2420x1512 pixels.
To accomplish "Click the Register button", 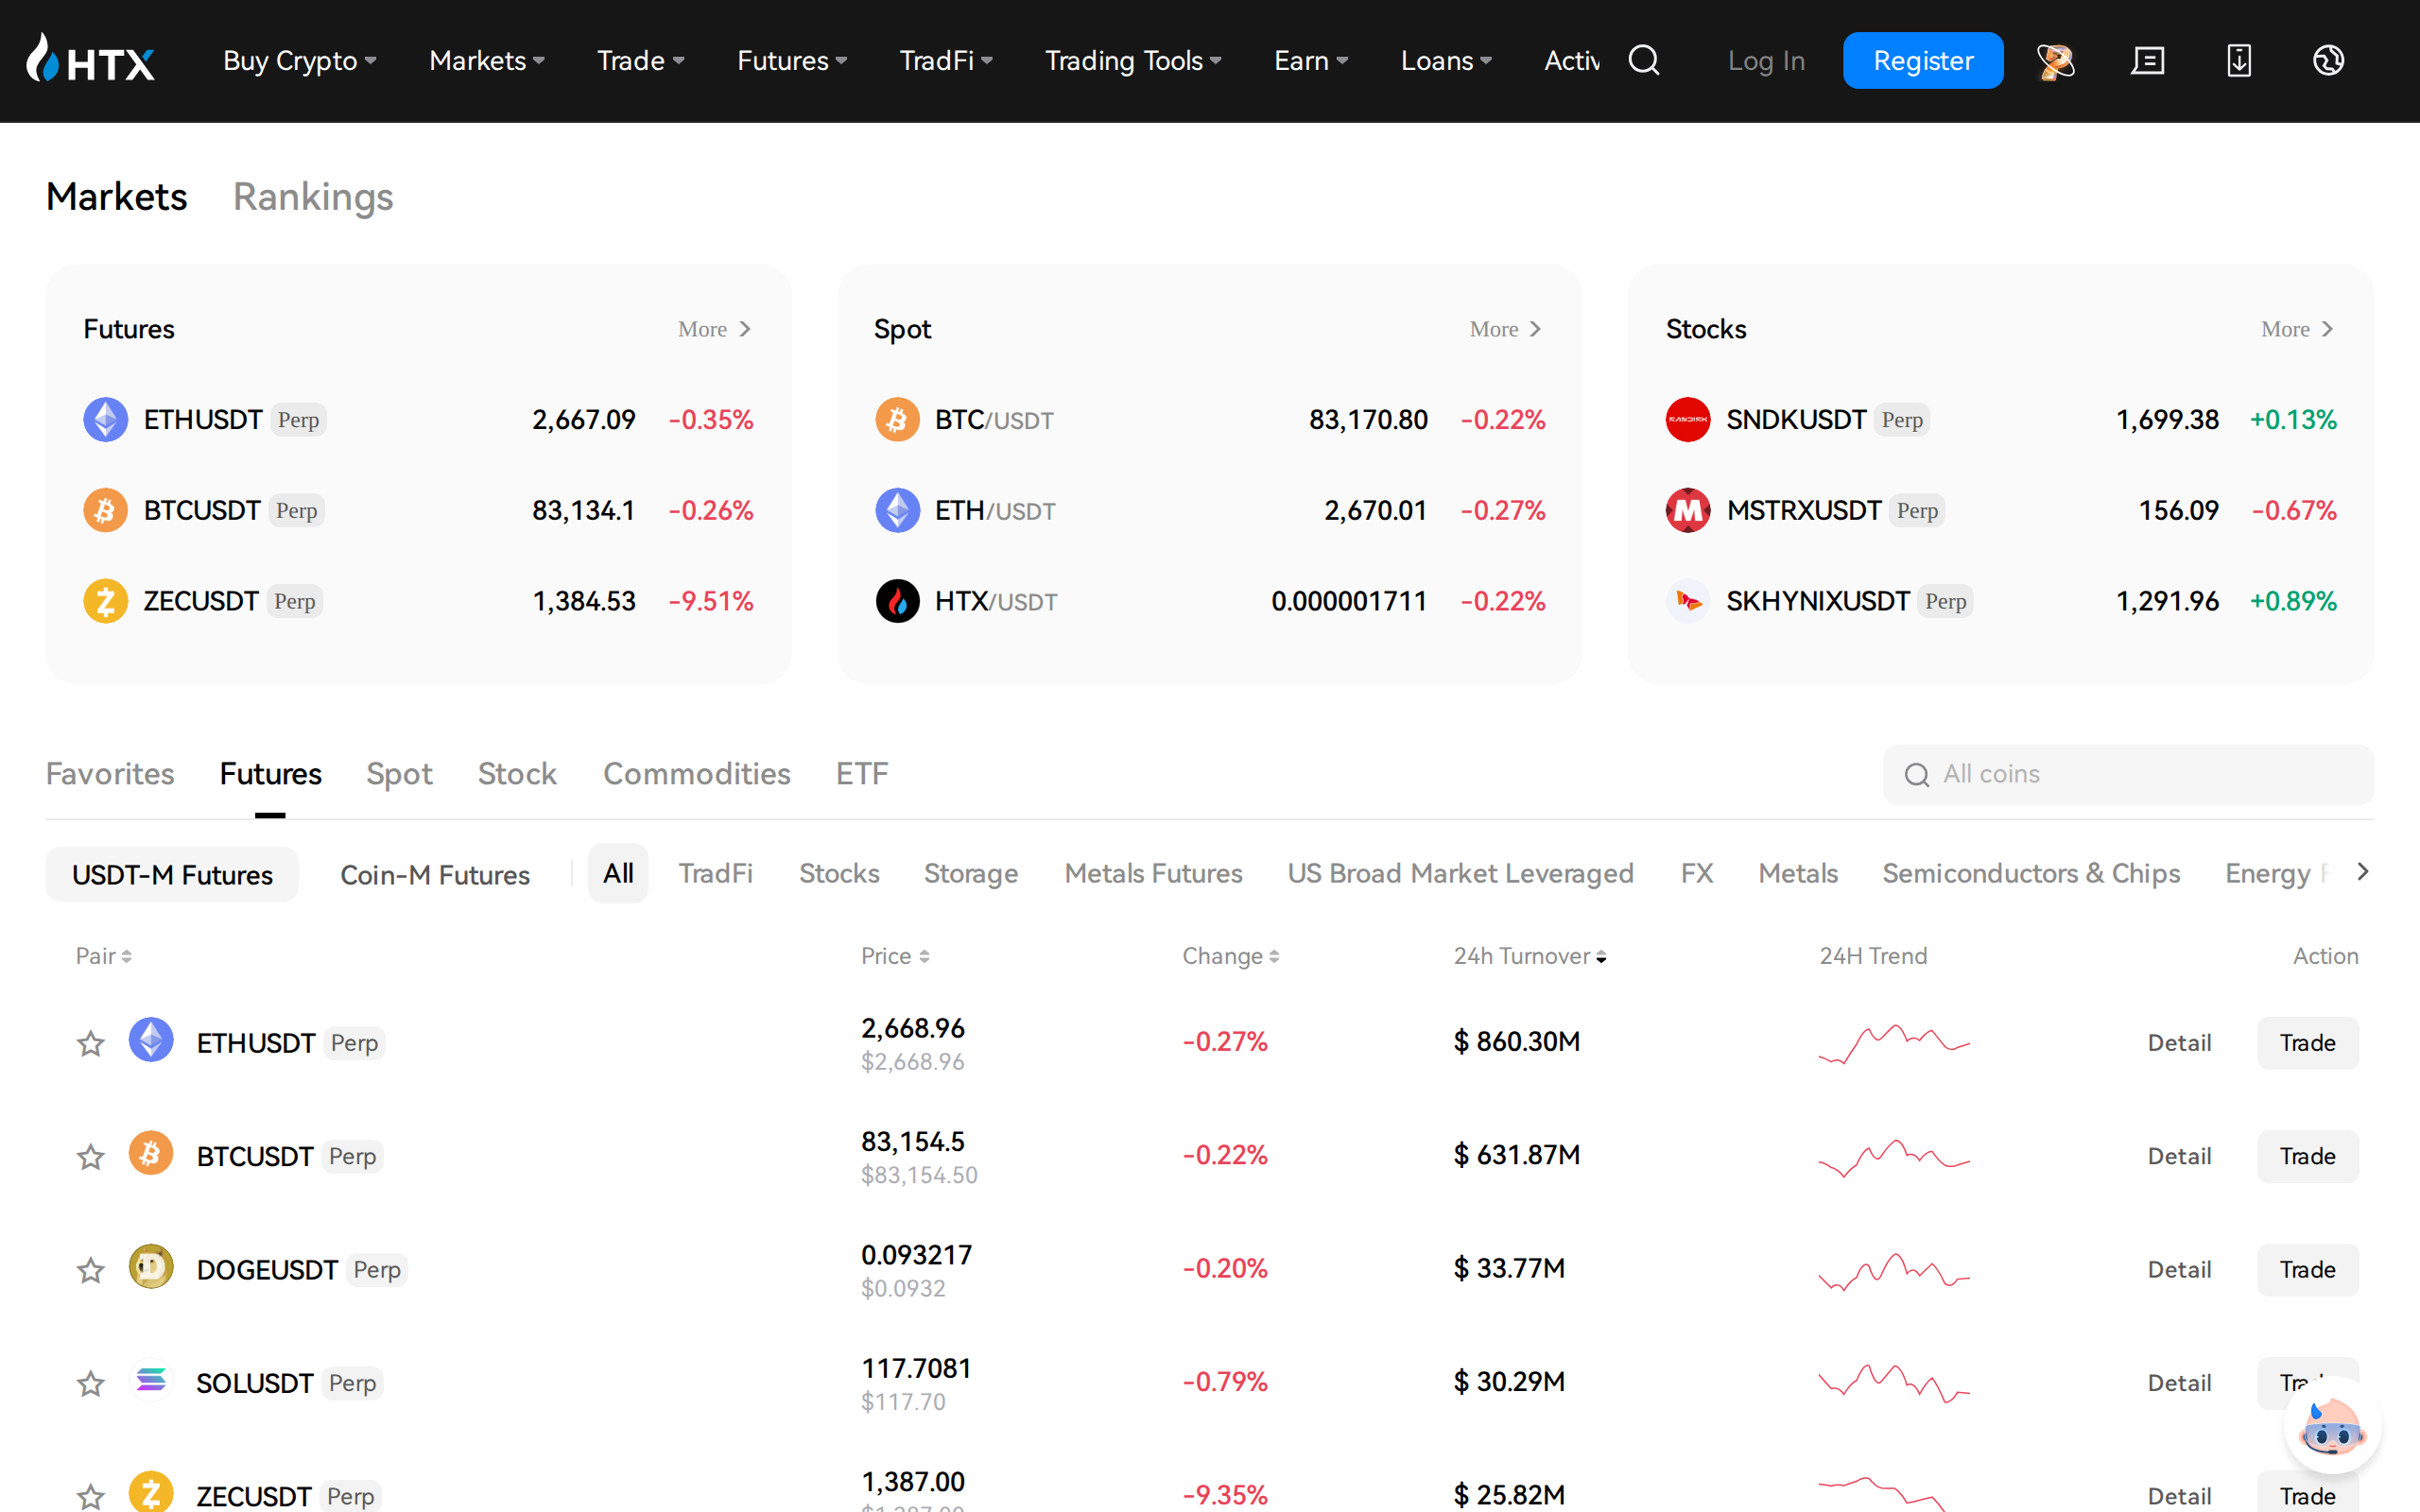I will coord(1923,61).
